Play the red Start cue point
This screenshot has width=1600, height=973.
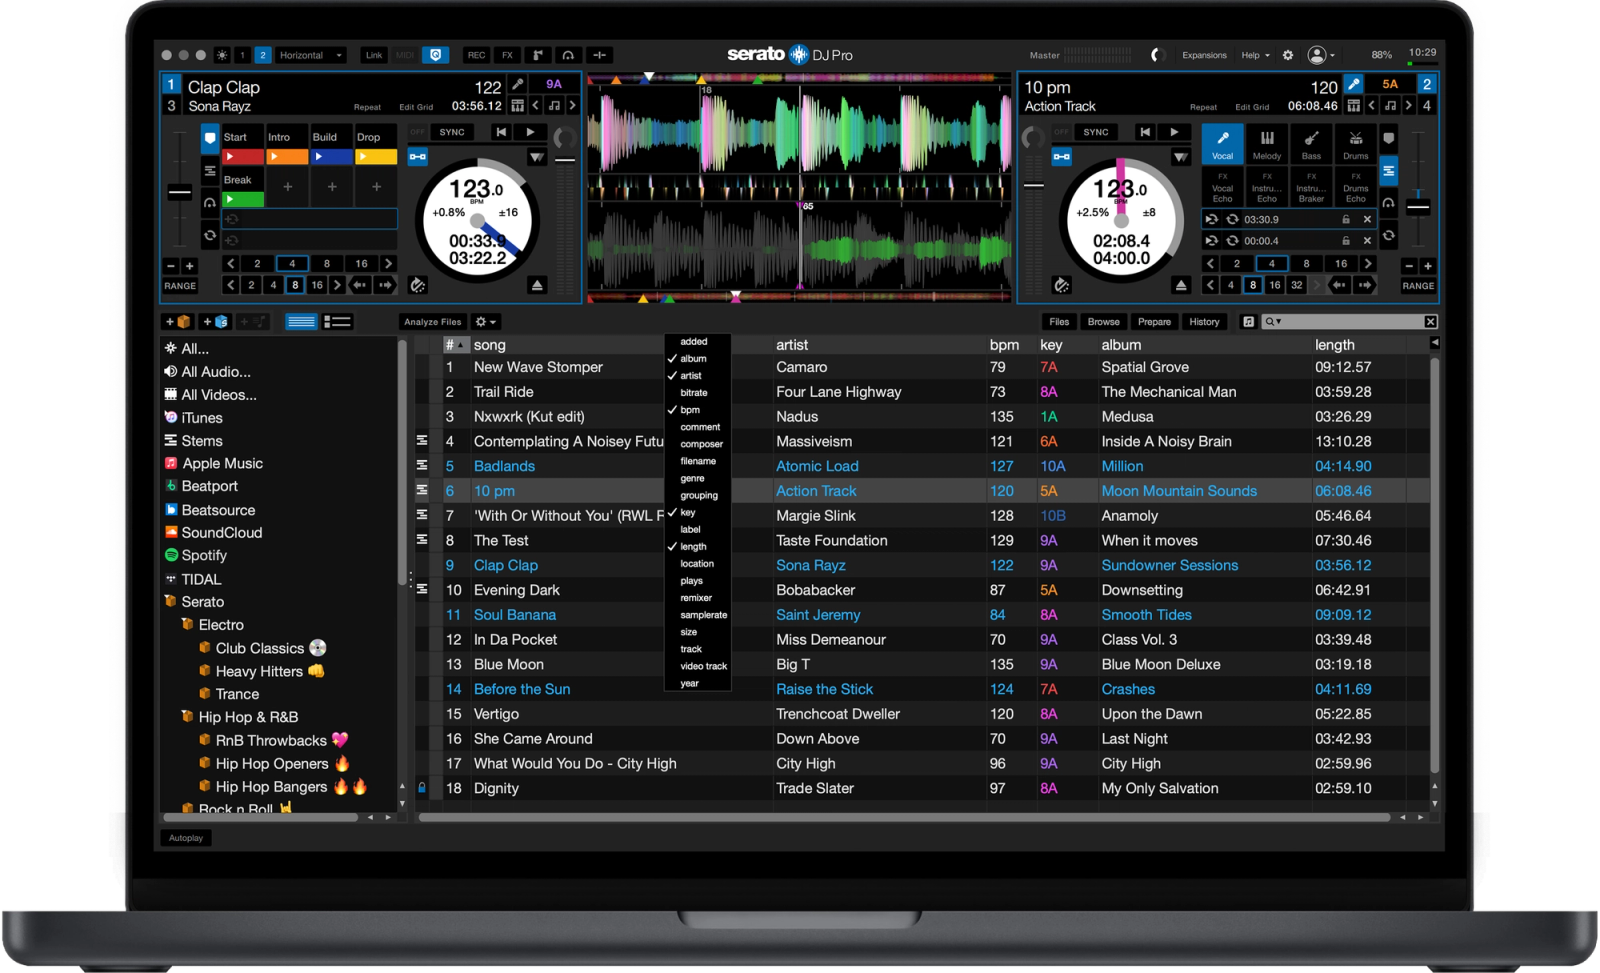[243, 157]
